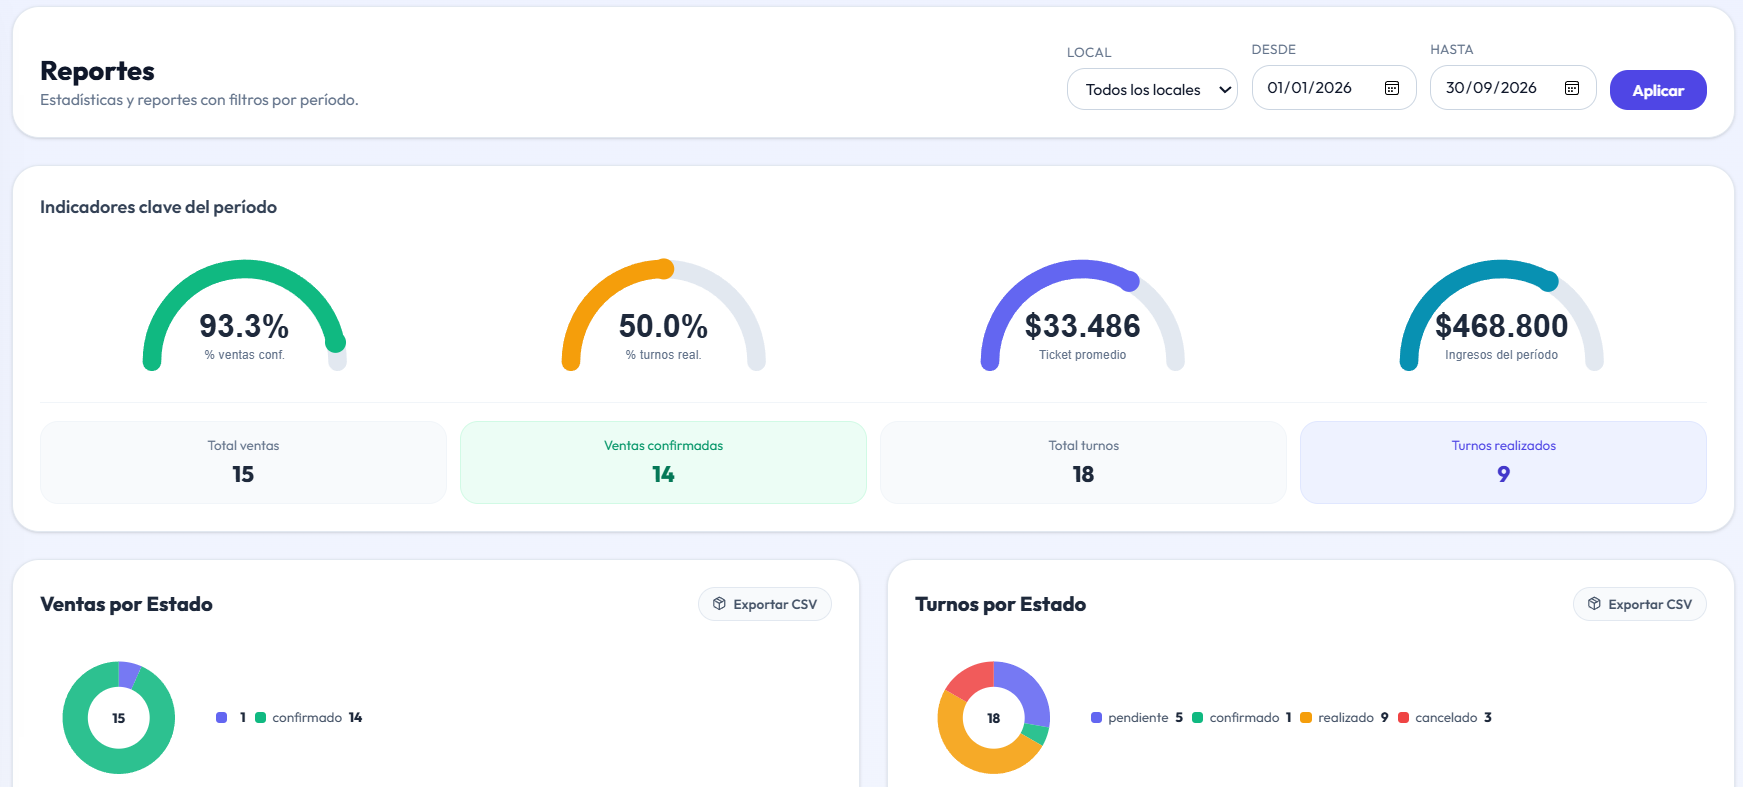
Task: Click the Turnos por Estado donut chart
Action: pos(994,717)
